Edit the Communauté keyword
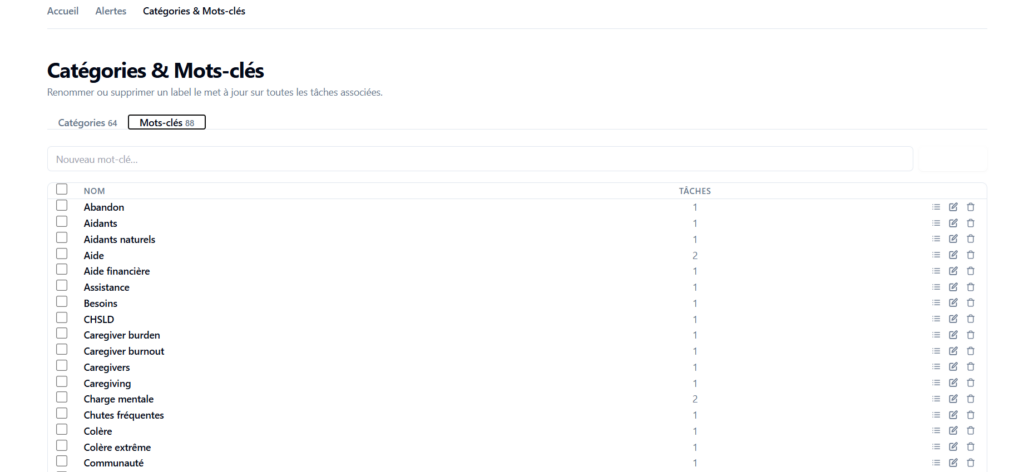Screen dimensions: 1024x472 (953, 463)
